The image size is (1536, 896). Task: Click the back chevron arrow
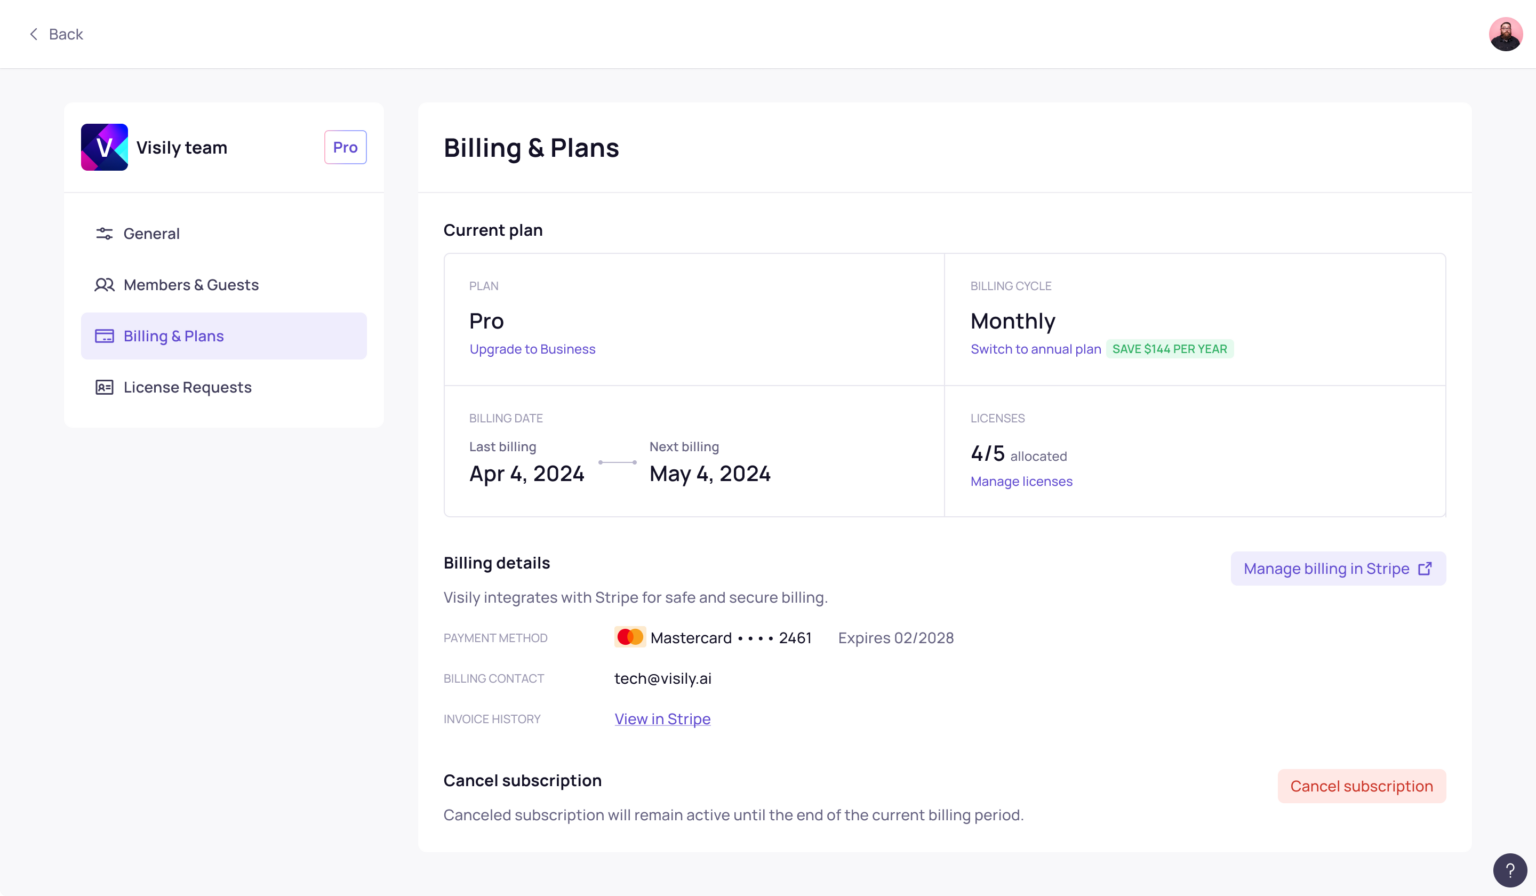pos(33,34)
